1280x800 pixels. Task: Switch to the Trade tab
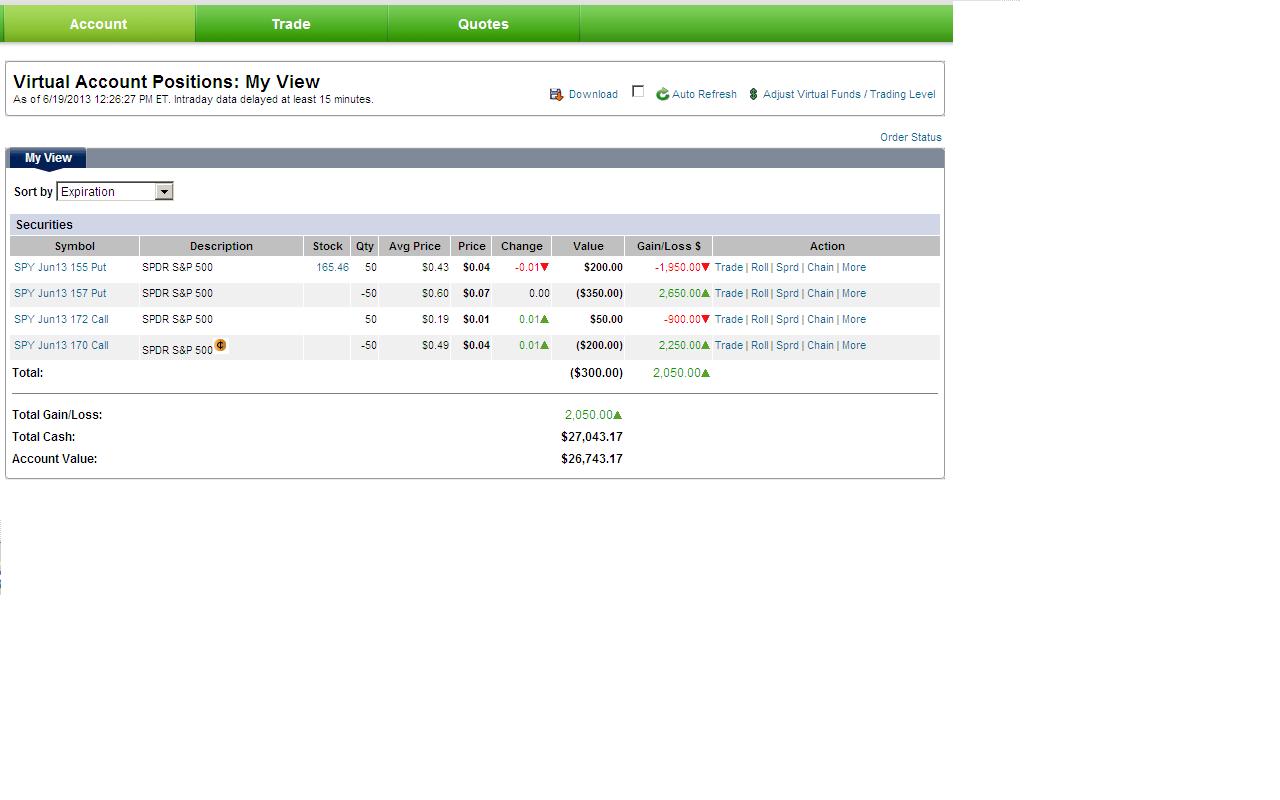[x=291, y=24]
